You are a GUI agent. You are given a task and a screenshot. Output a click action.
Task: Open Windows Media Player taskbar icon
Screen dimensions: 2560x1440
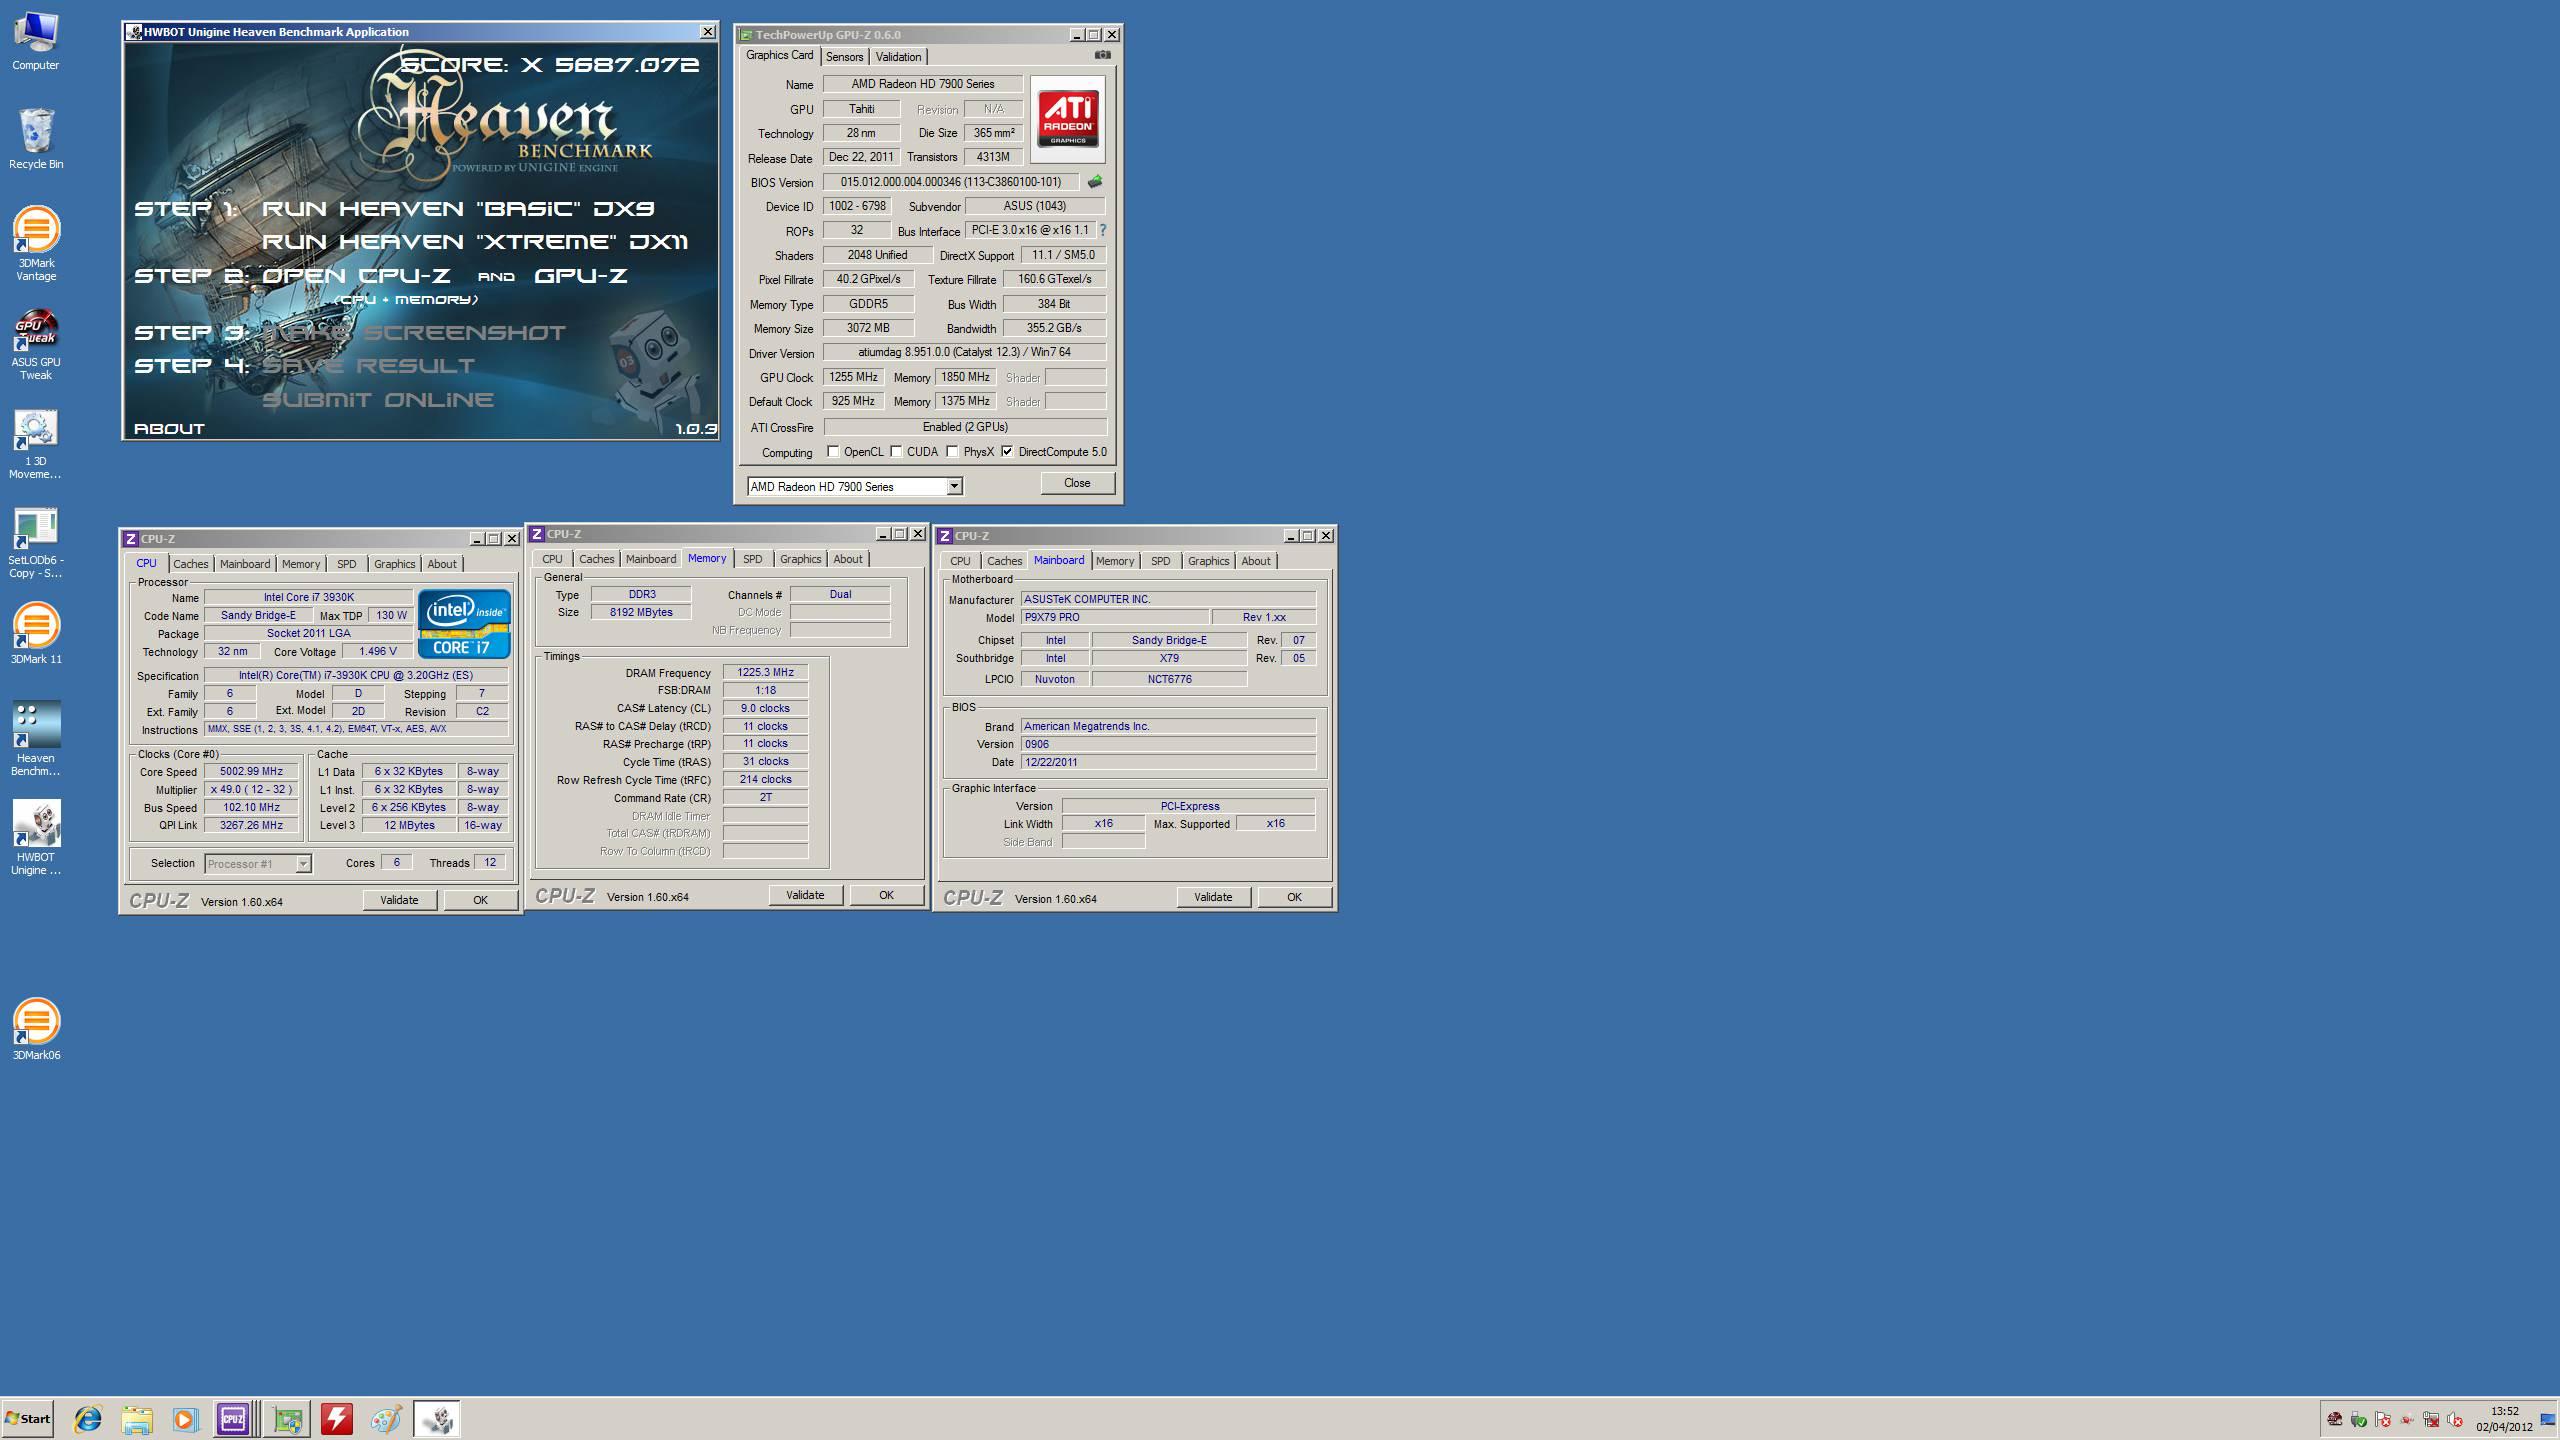coord(185,1419)
